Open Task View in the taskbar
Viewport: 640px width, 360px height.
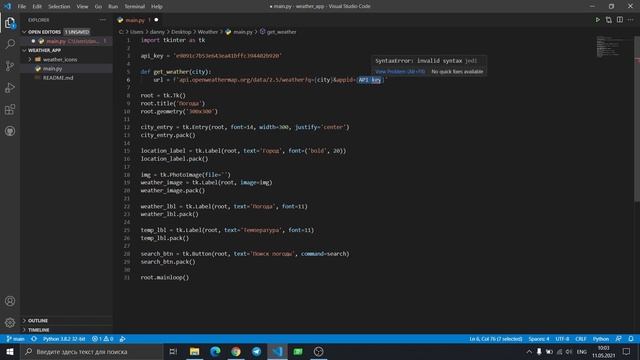[173, 351]
